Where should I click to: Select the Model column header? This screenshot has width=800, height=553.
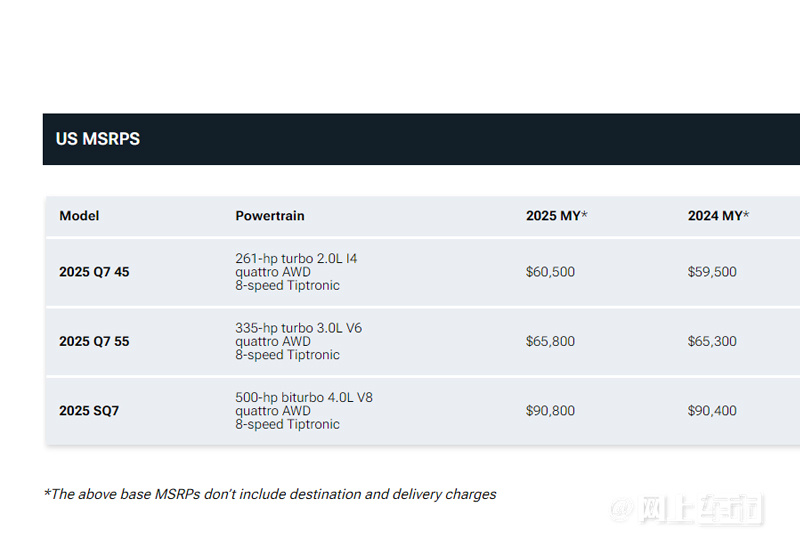(79, 216)
